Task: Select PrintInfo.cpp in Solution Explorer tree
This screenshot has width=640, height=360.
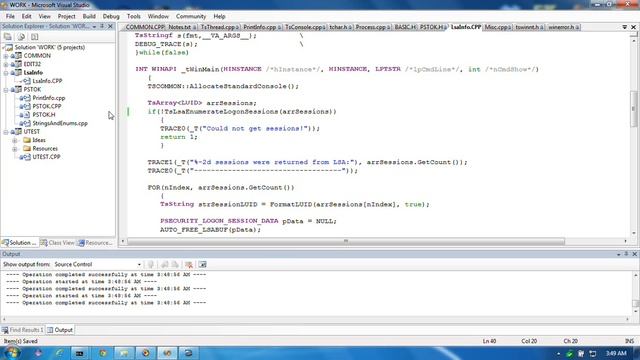Action: click(49, 98)
